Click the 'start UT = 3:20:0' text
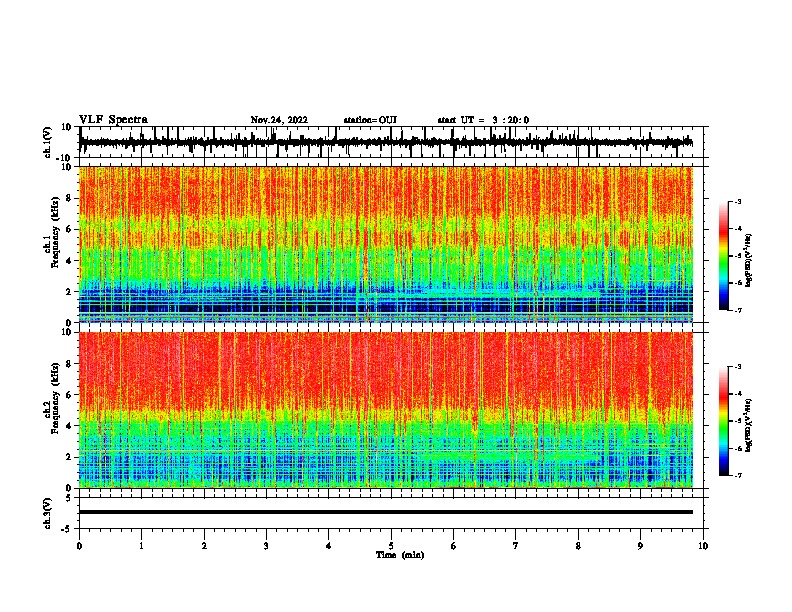The image size is (792, 612). click(483, 120)
